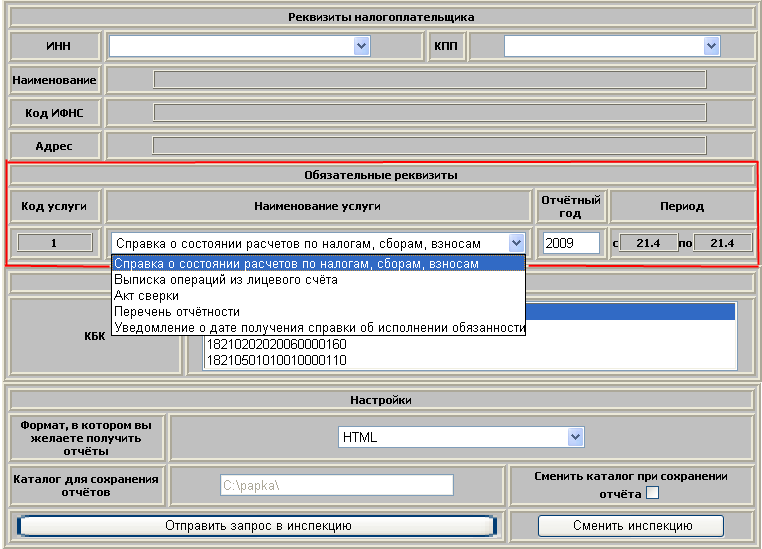The height and width of the screenshot is (549, 762).
Task: Collapse the Наименование услуги dropdown arrow
Action: (x=516, y=242)
